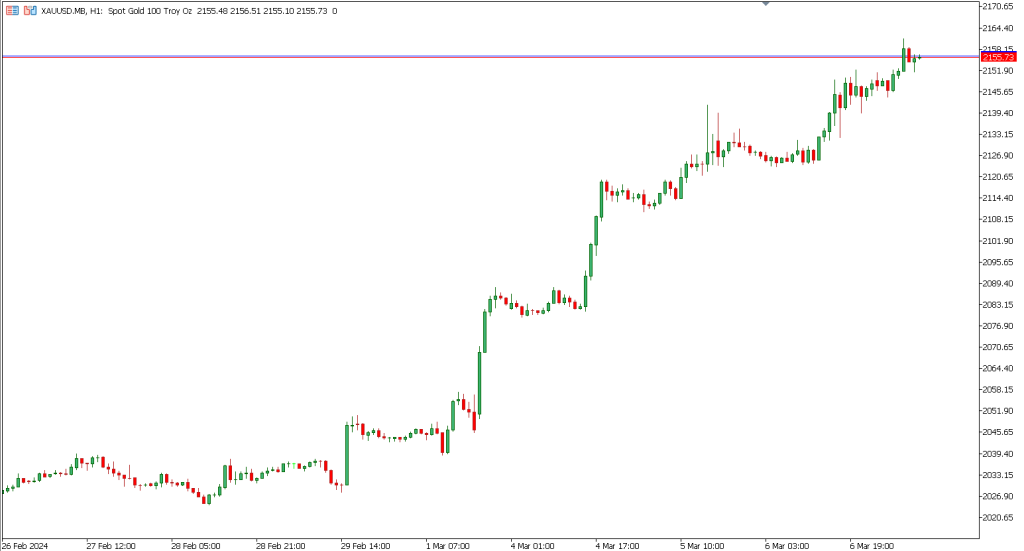1024x551 pixels.
Task: Select the 1 Mar 07:00 time label
Action: [447, 546]
